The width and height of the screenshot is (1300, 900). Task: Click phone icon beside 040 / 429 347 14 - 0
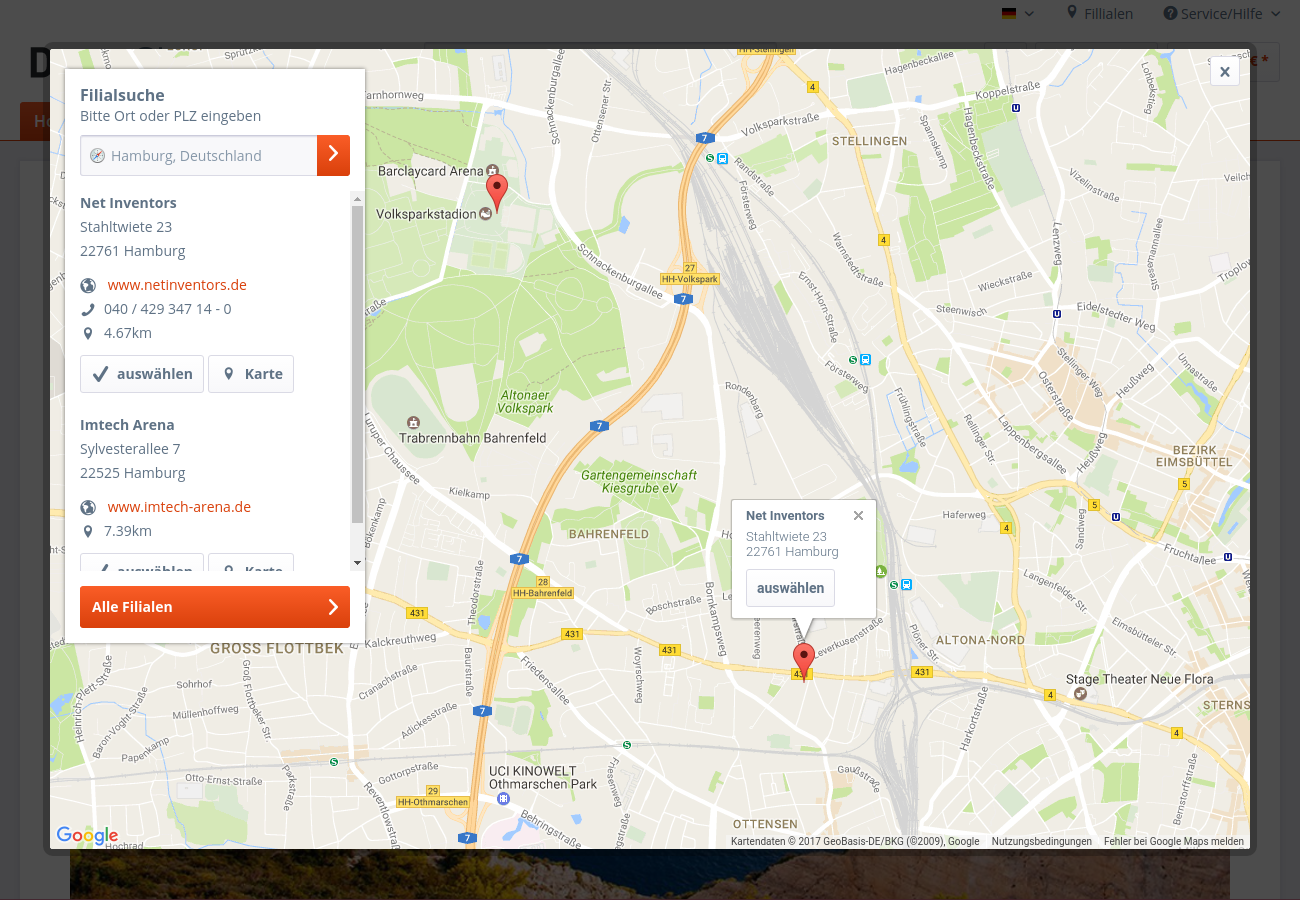click(x=88, y=309)
